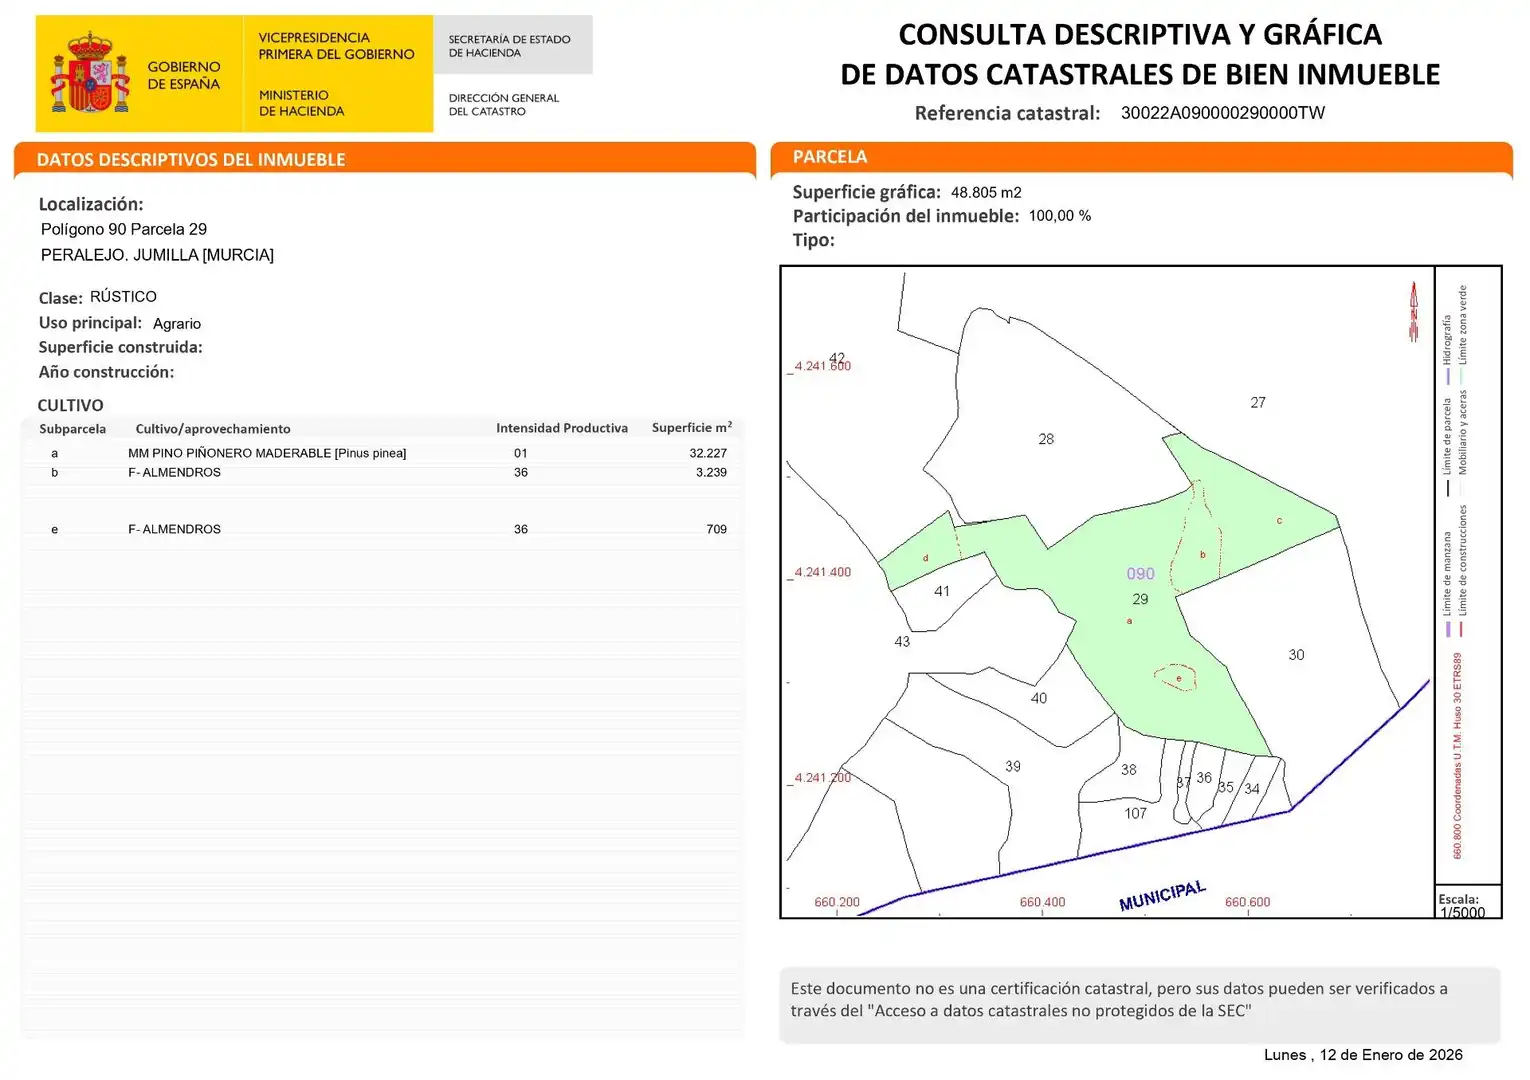This screenshot has height=1080, width=1530.
Task: Click "F- ALMENDROS" in subparcela b row
Action: pyautogui.click(x=174, y=472)
